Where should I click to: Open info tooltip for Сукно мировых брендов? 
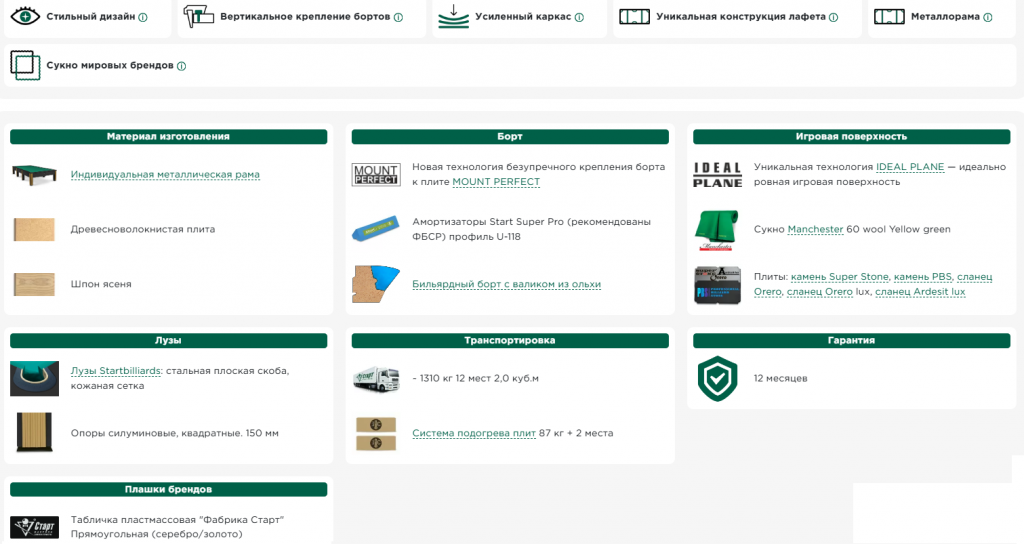(182, 66)
